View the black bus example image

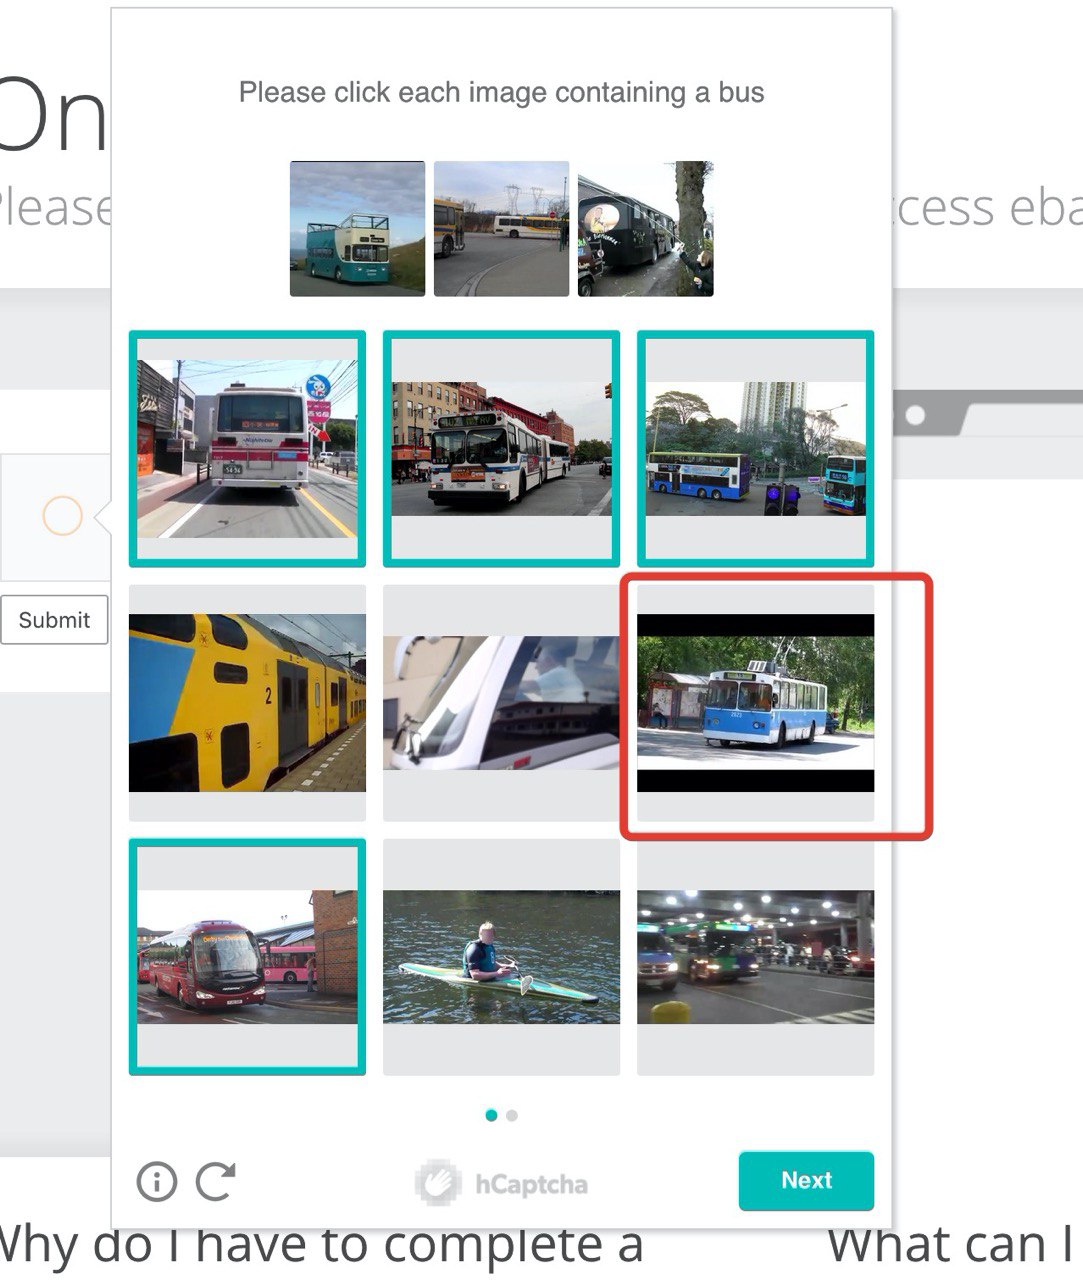click(x=645, y=229)
